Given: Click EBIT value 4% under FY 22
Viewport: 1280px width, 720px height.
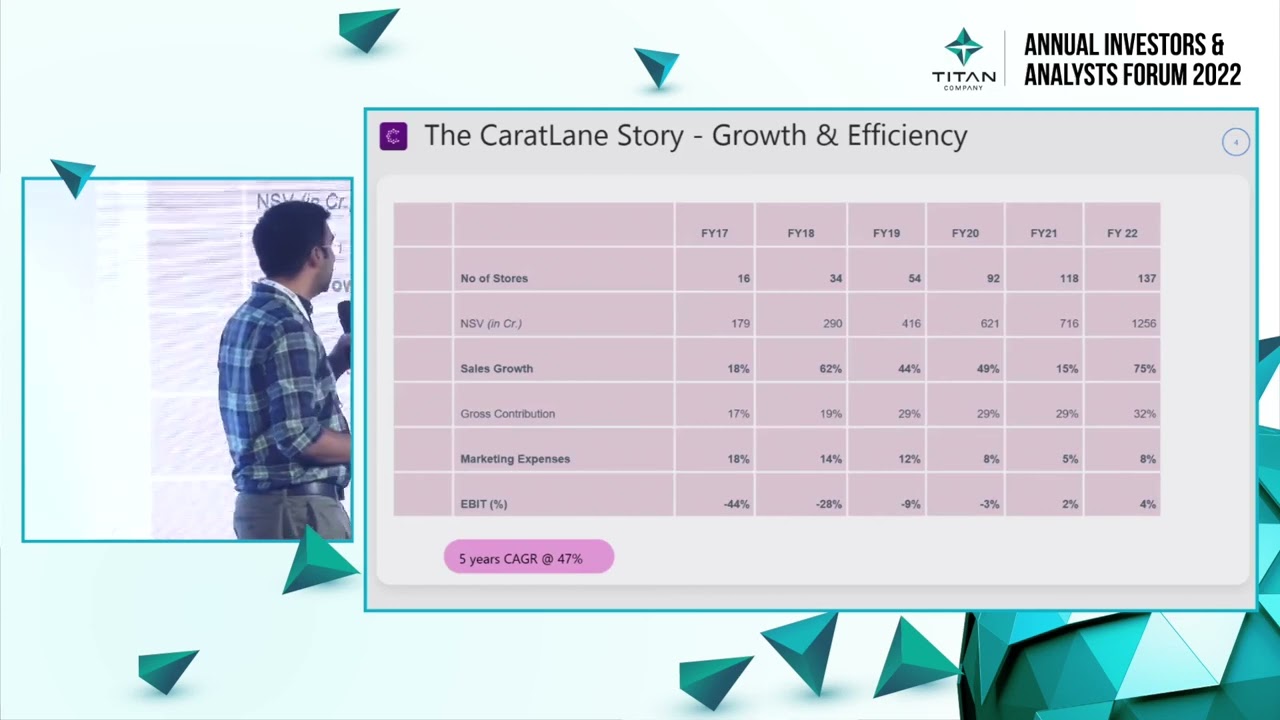Looking at the screenshot, I should pos(1148,503).
